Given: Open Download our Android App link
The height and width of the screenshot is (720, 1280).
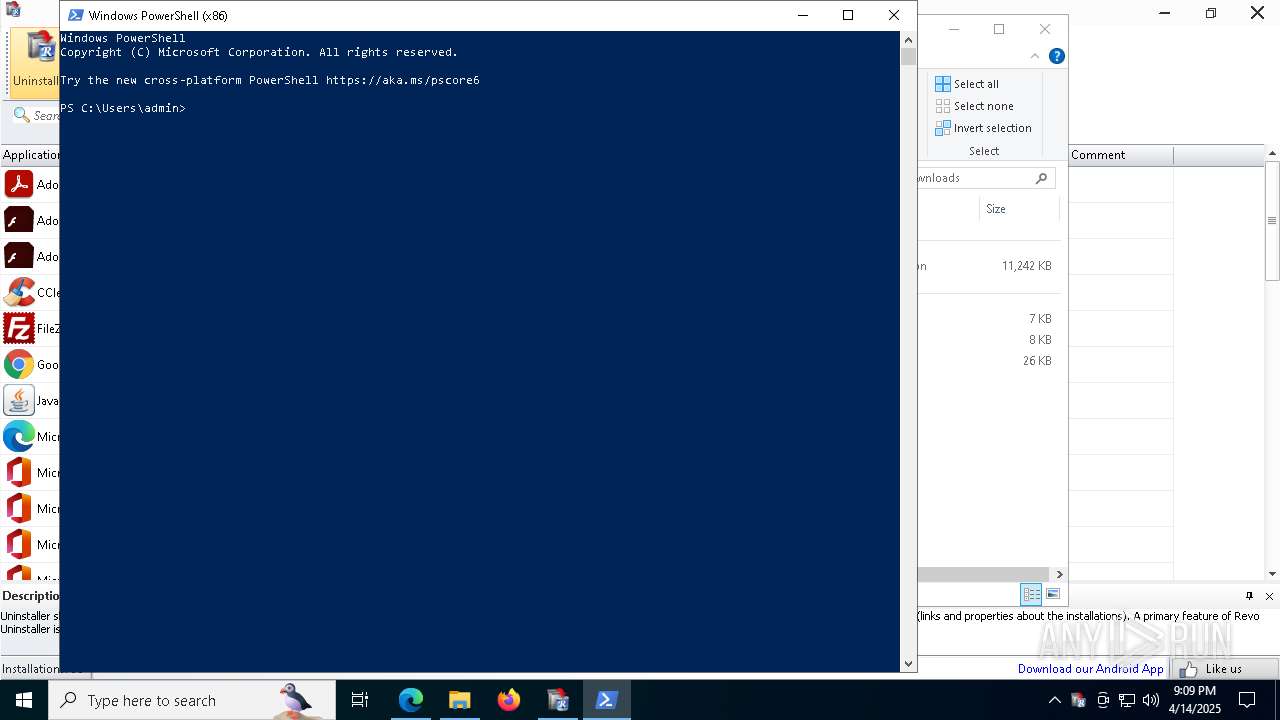Looking at the screenshot, I should [1090, 669].
